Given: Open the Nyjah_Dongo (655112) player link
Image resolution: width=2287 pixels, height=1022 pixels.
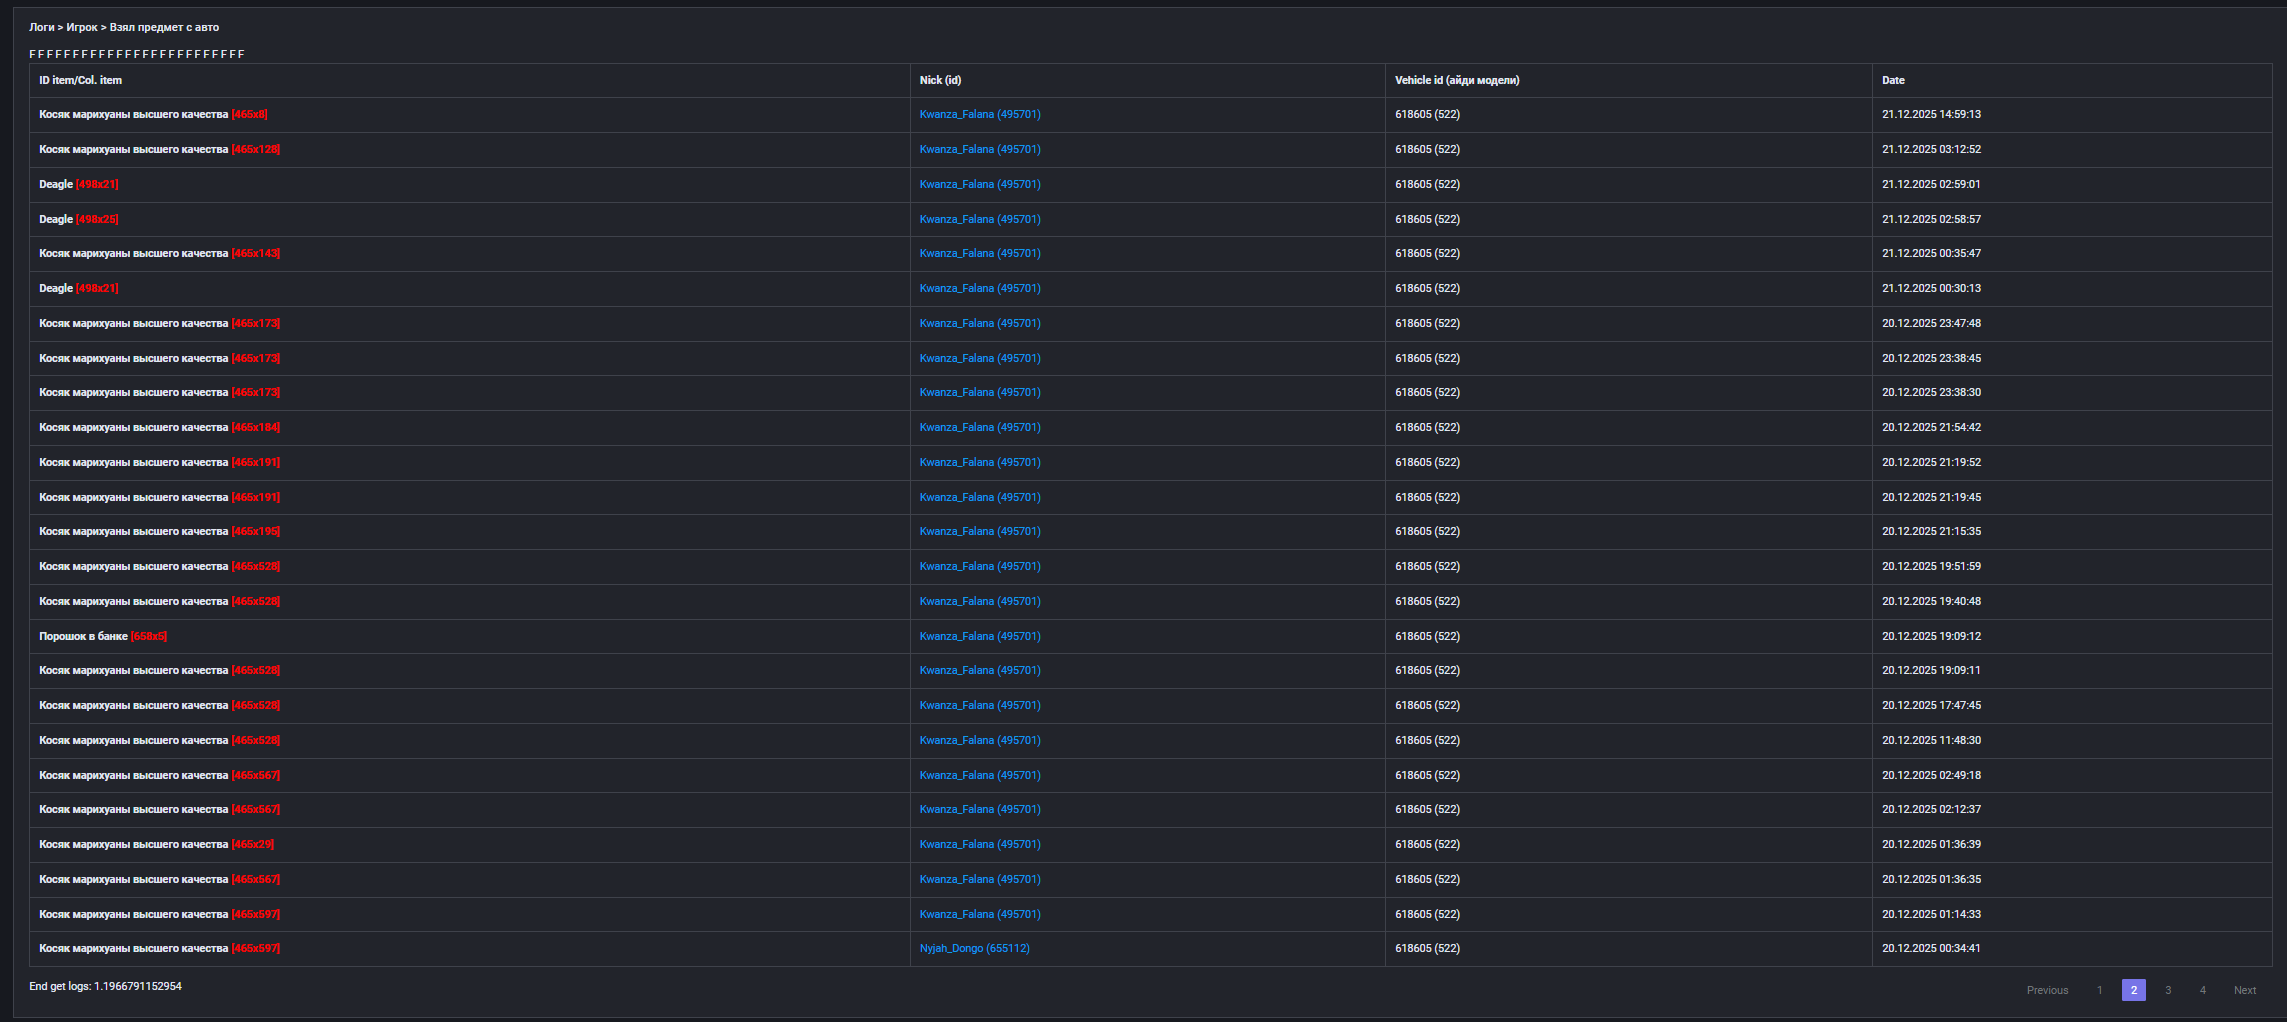Looking at the screenshot, I should click(974, 949).
